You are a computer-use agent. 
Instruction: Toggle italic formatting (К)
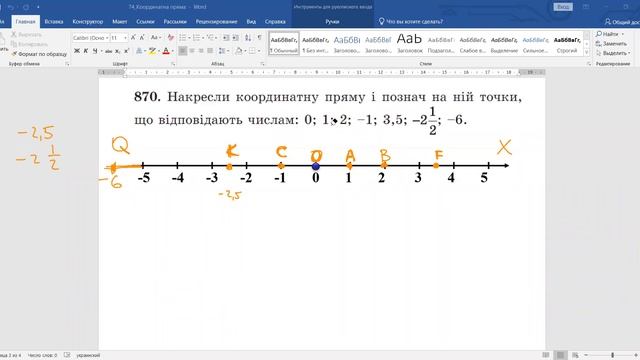pyautogui.click(x=86, y=51)
